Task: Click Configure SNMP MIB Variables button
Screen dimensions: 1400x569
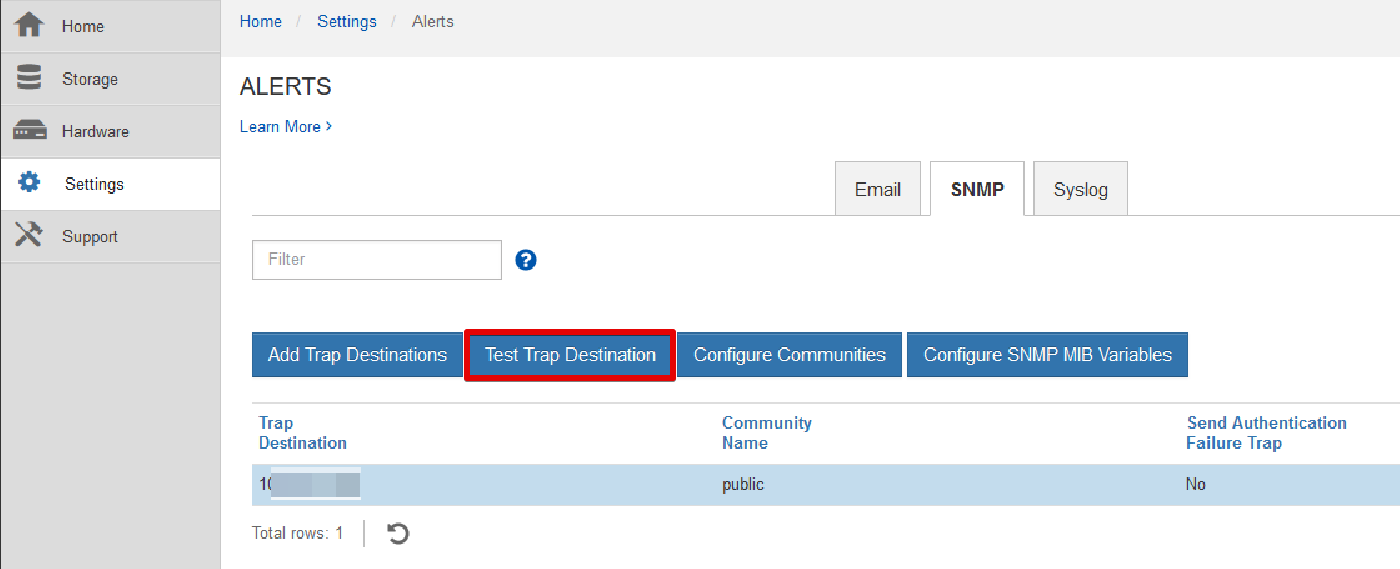Action: click(1047, 355)
